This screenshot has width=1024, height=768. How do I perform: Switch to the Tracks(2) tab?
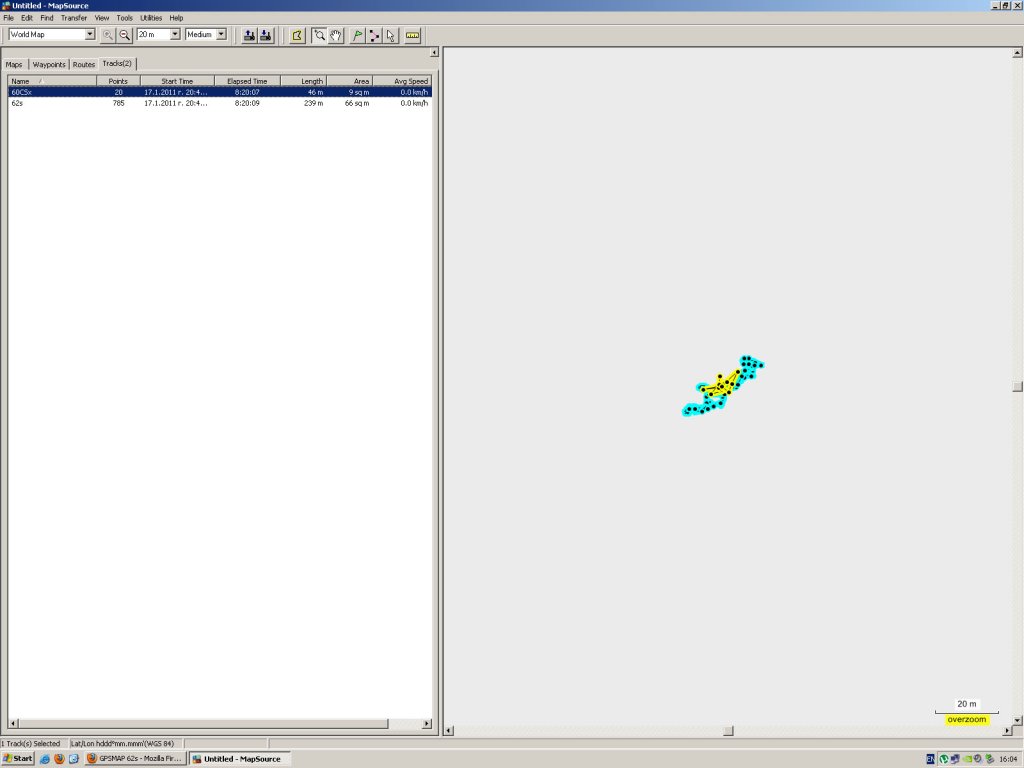click(118, 63)
